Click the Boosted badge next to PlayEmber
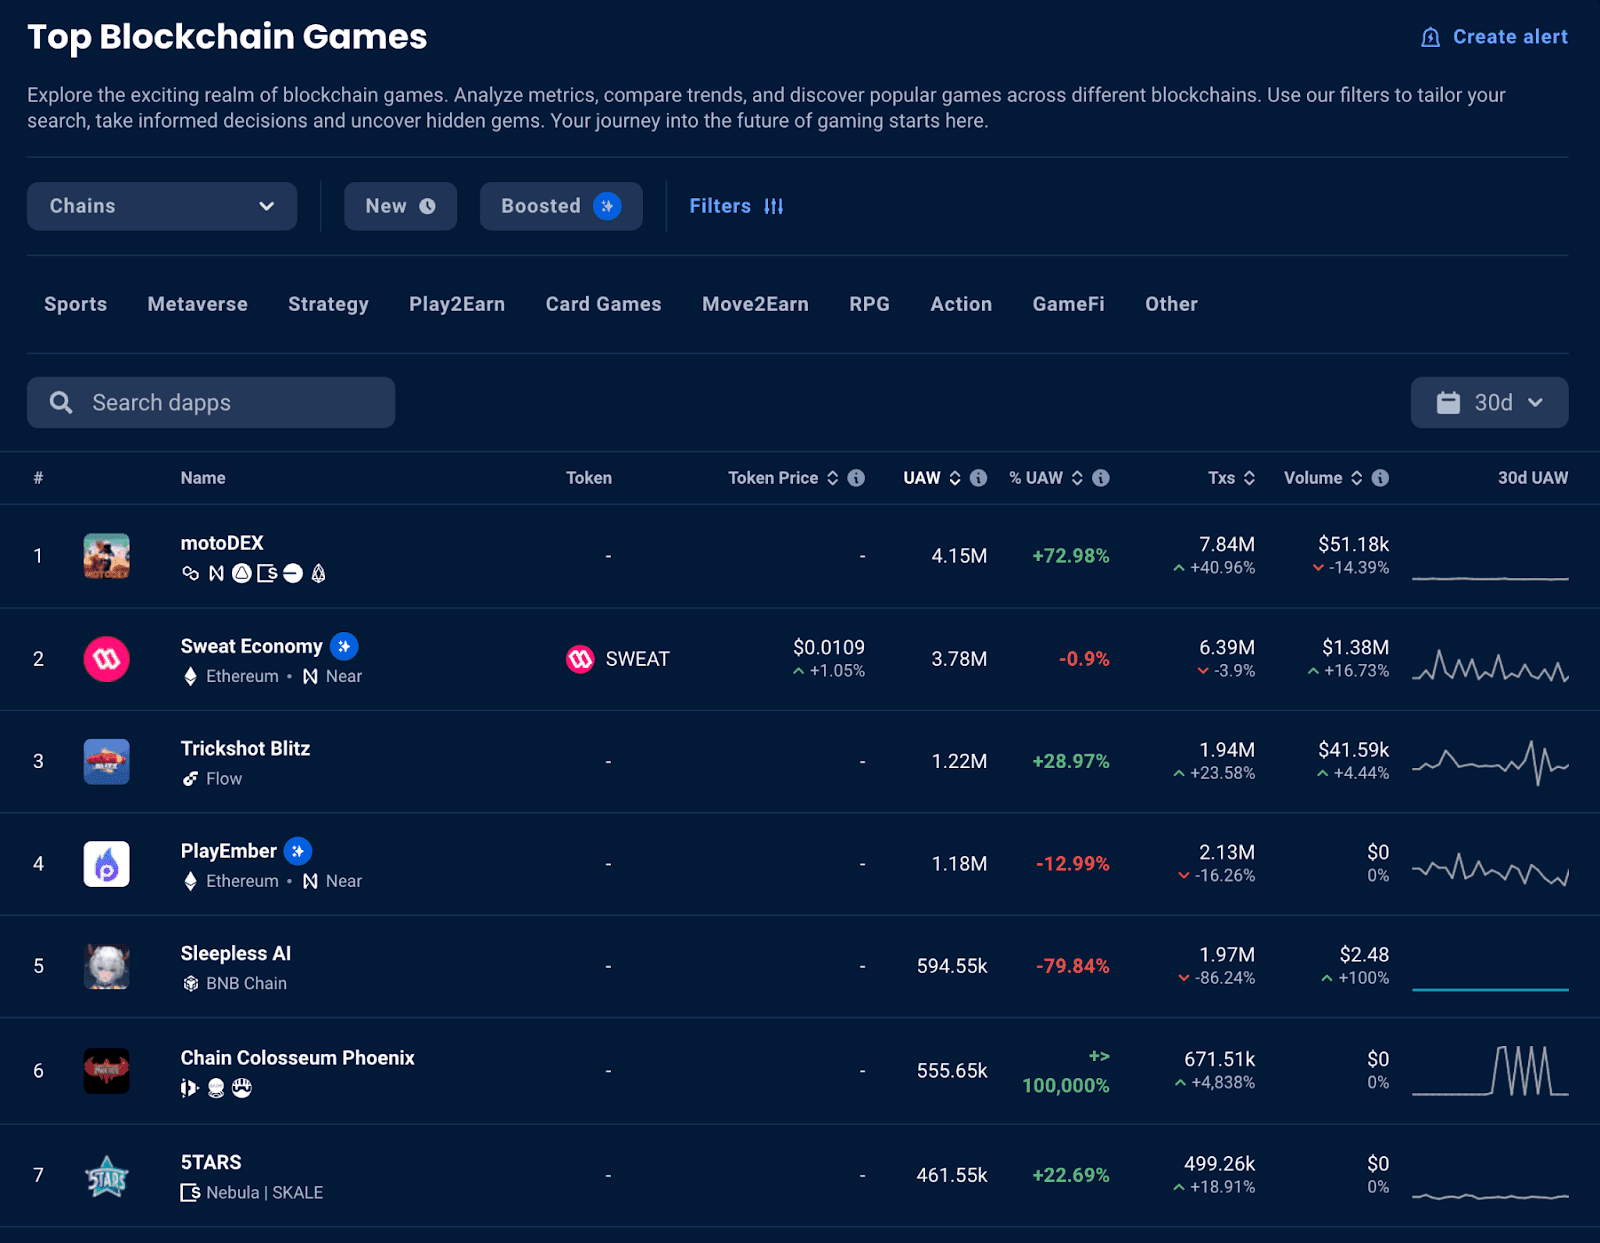The height and width of the screenshot is (1243, 1600). point(297,851)
